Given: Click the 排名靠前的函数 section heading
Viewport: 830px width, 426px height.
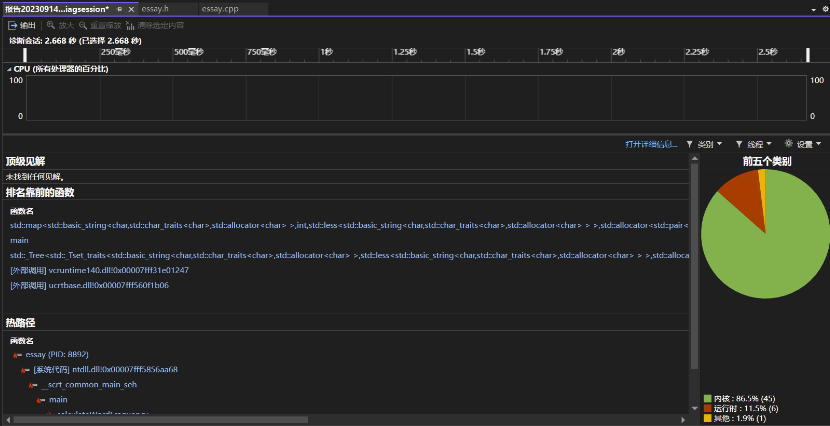Looking at the screenshot, I should 40,193.
